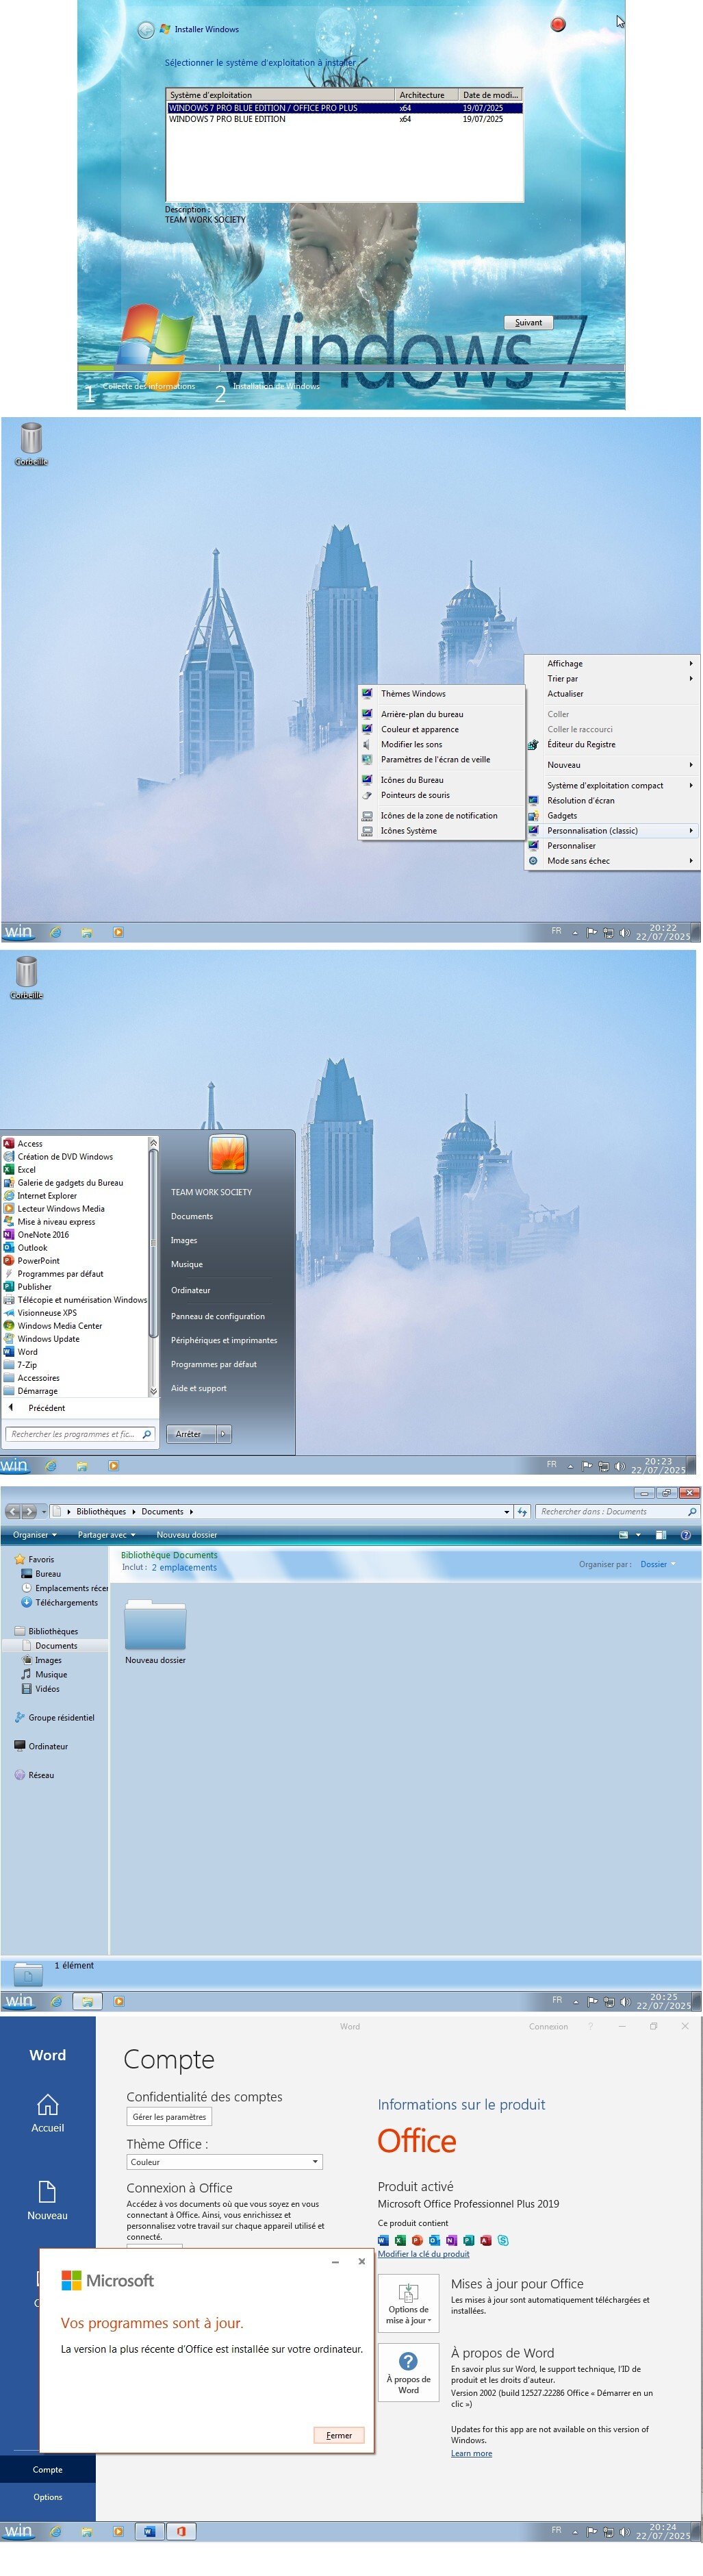Open the arrow menu beside Arrêter
This screenshot has width=703, height=2576.
[x=223, y=1435]
